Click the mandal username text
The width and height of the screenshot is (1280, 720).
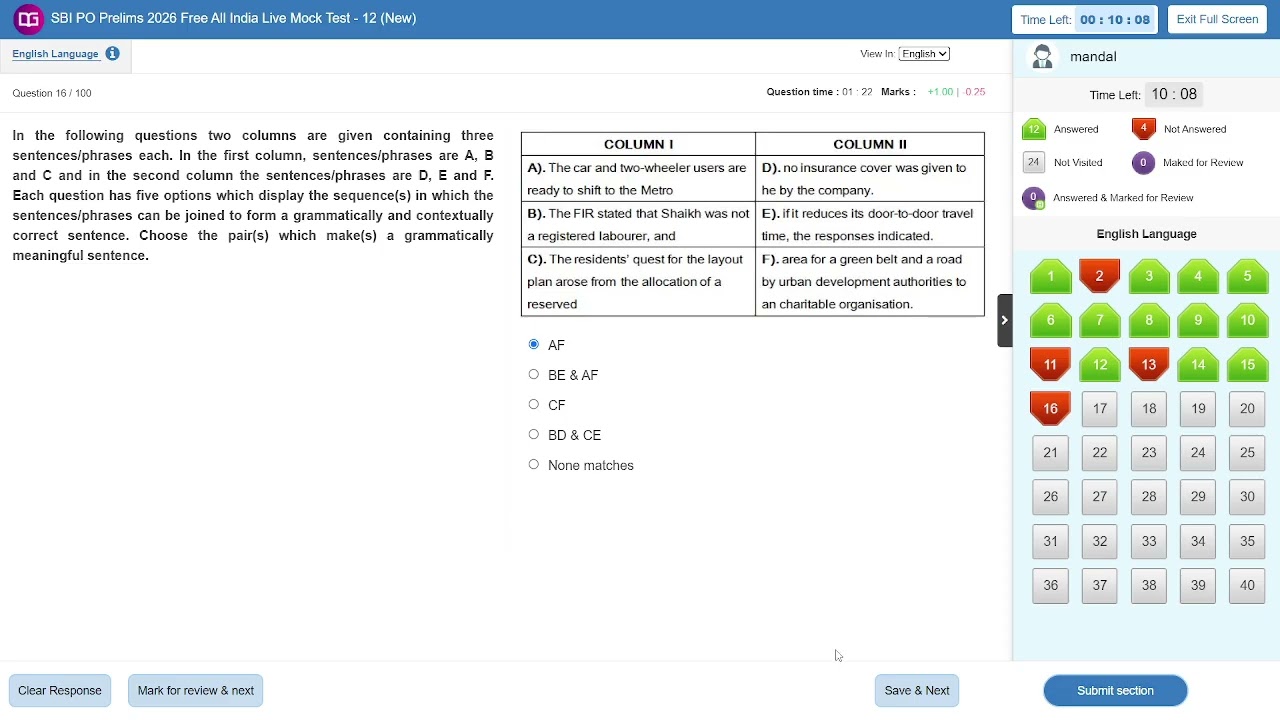coord(1093,57)
